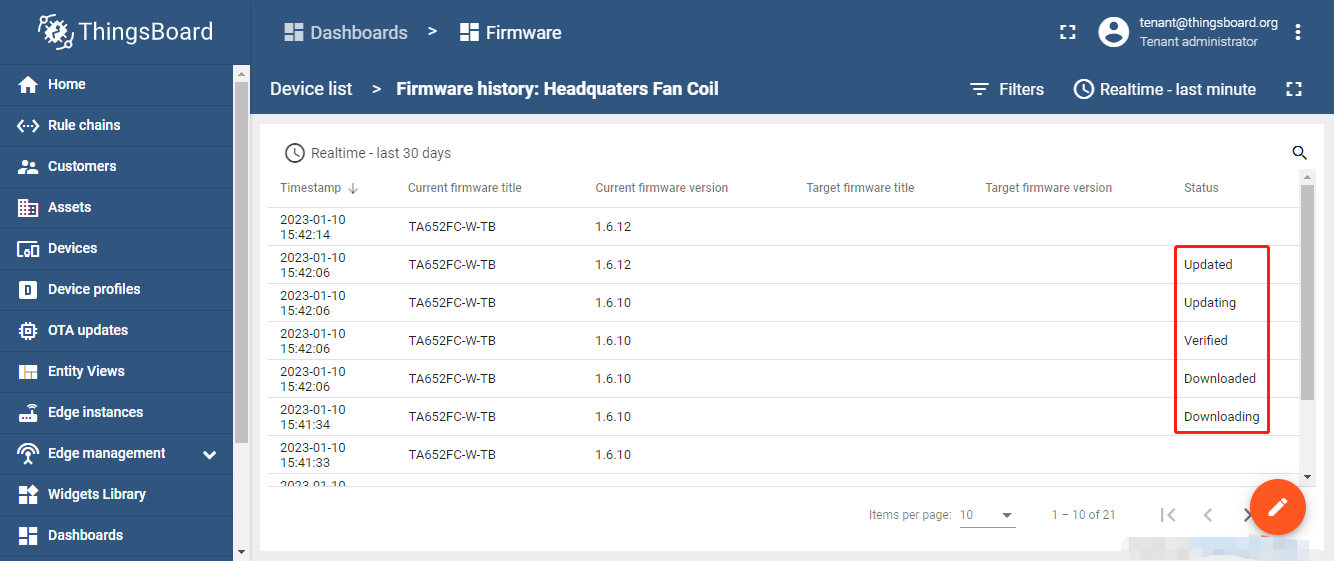Select the Downloading status cell
Screen dimensions: 1334x561
pyautogui.click(x=1222, y=417)
